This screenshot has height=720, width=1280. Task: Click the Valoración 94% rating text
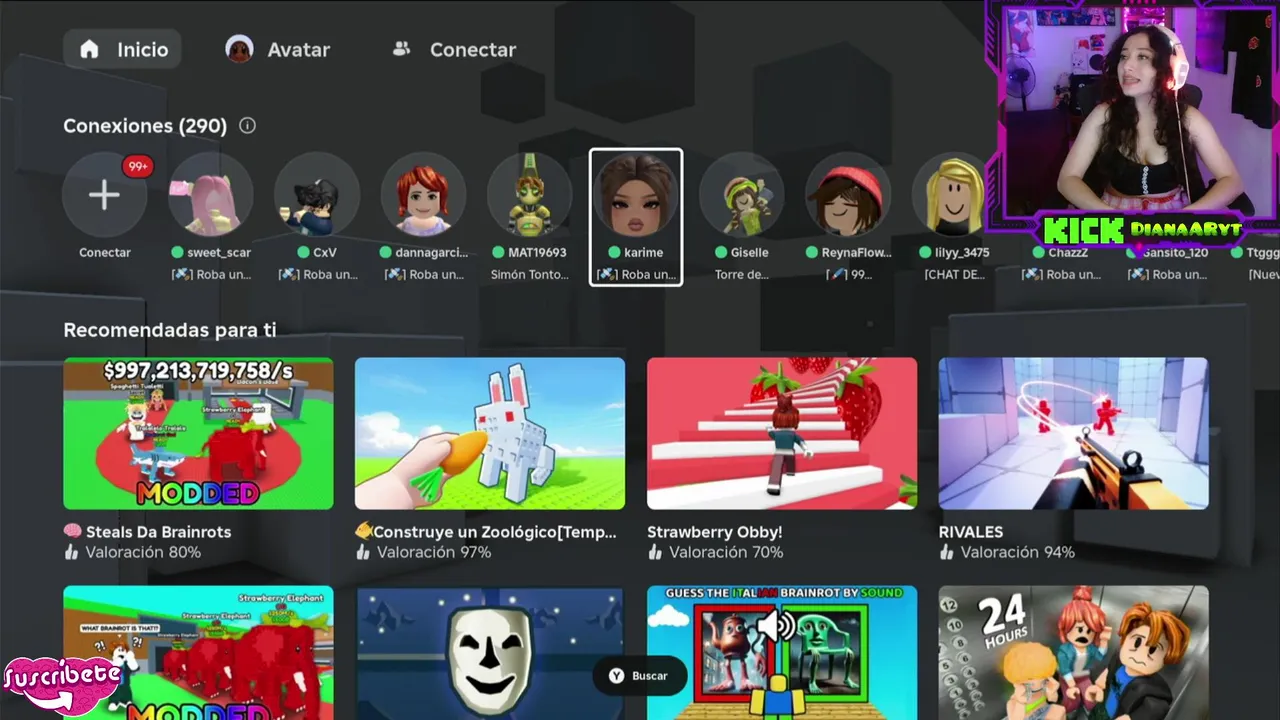(1018, 552)
